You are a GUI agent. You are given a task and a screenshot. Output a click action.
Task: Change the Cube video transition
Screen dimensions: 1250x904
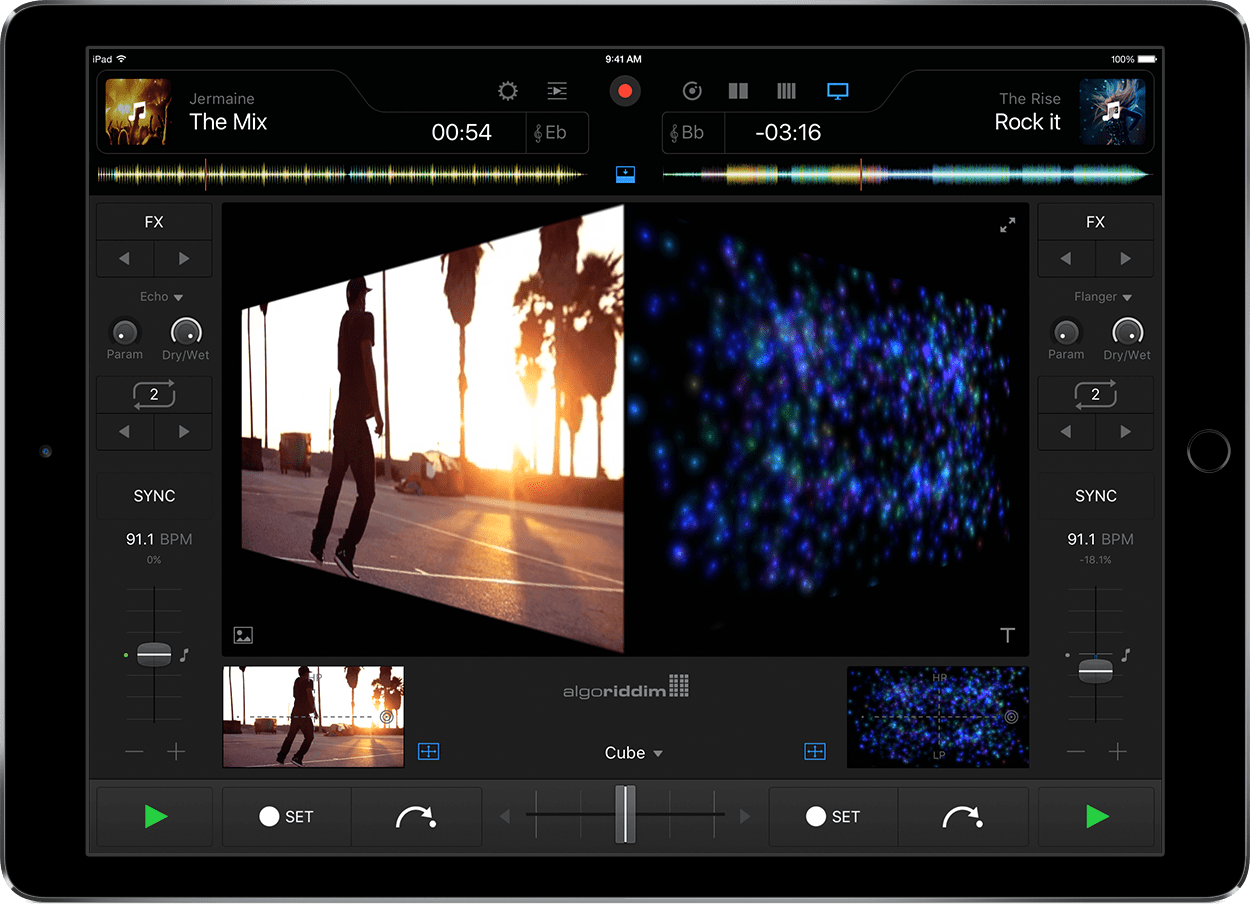[632, 753]
